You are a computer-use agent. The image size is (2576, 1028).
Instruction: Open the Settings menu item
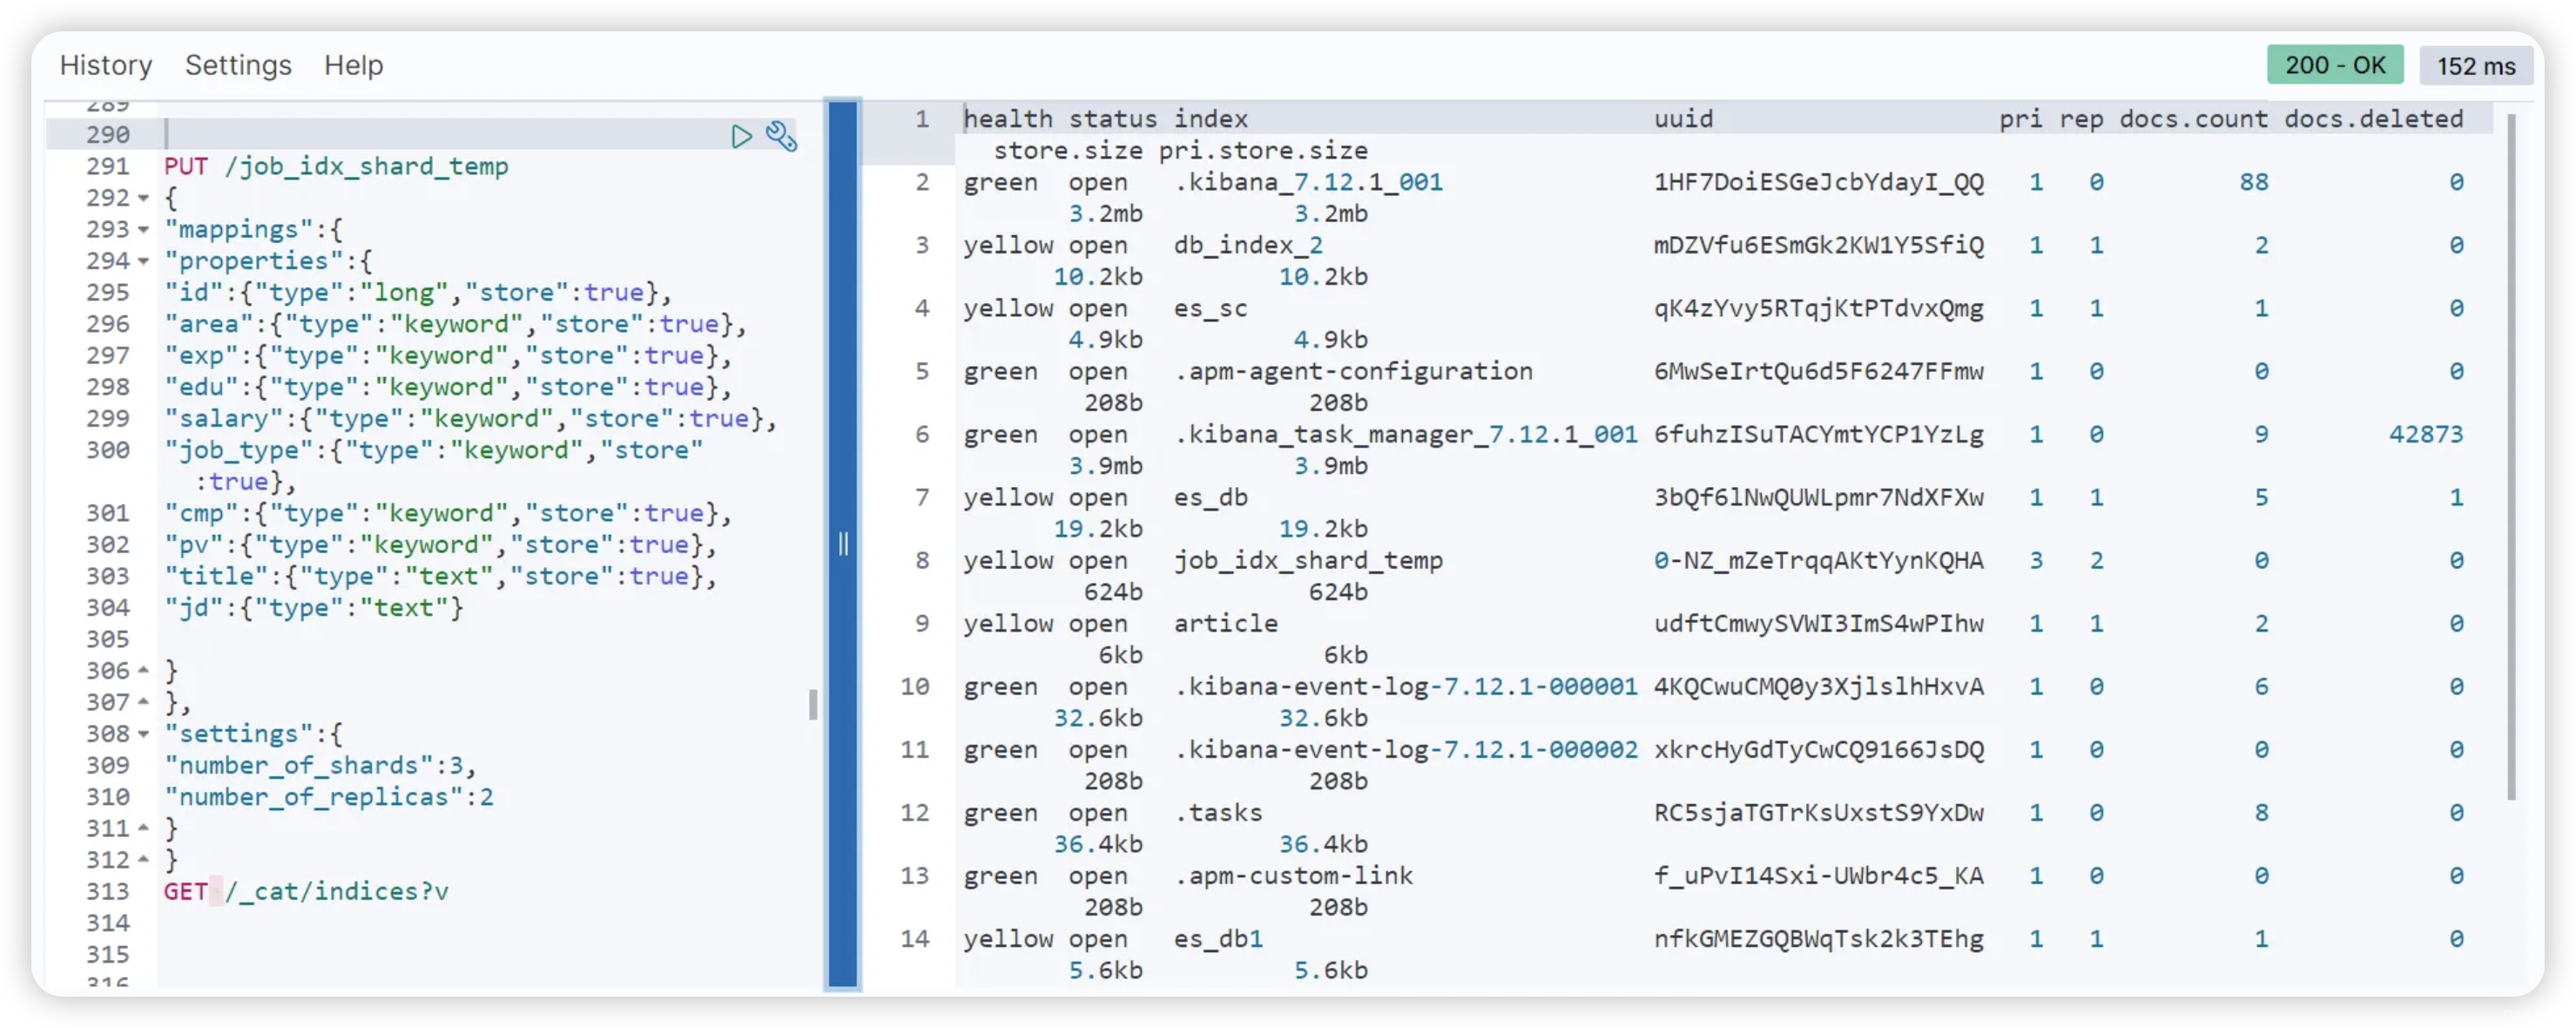tap(238, 65)
